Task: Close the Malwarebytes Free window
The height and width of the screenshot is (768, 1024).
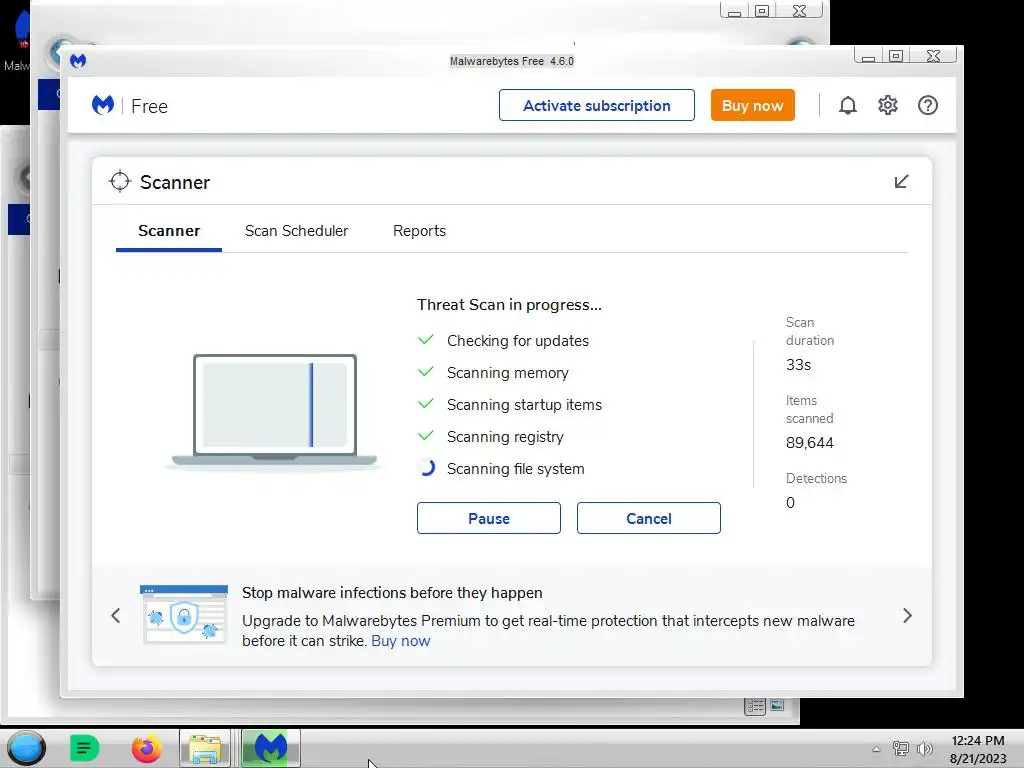Action: point(934,56)
